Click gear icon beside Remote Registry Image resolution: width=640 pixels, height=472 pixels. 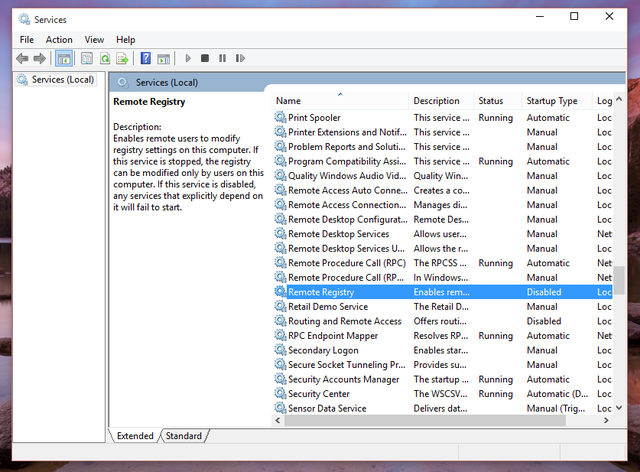[280, 292]
